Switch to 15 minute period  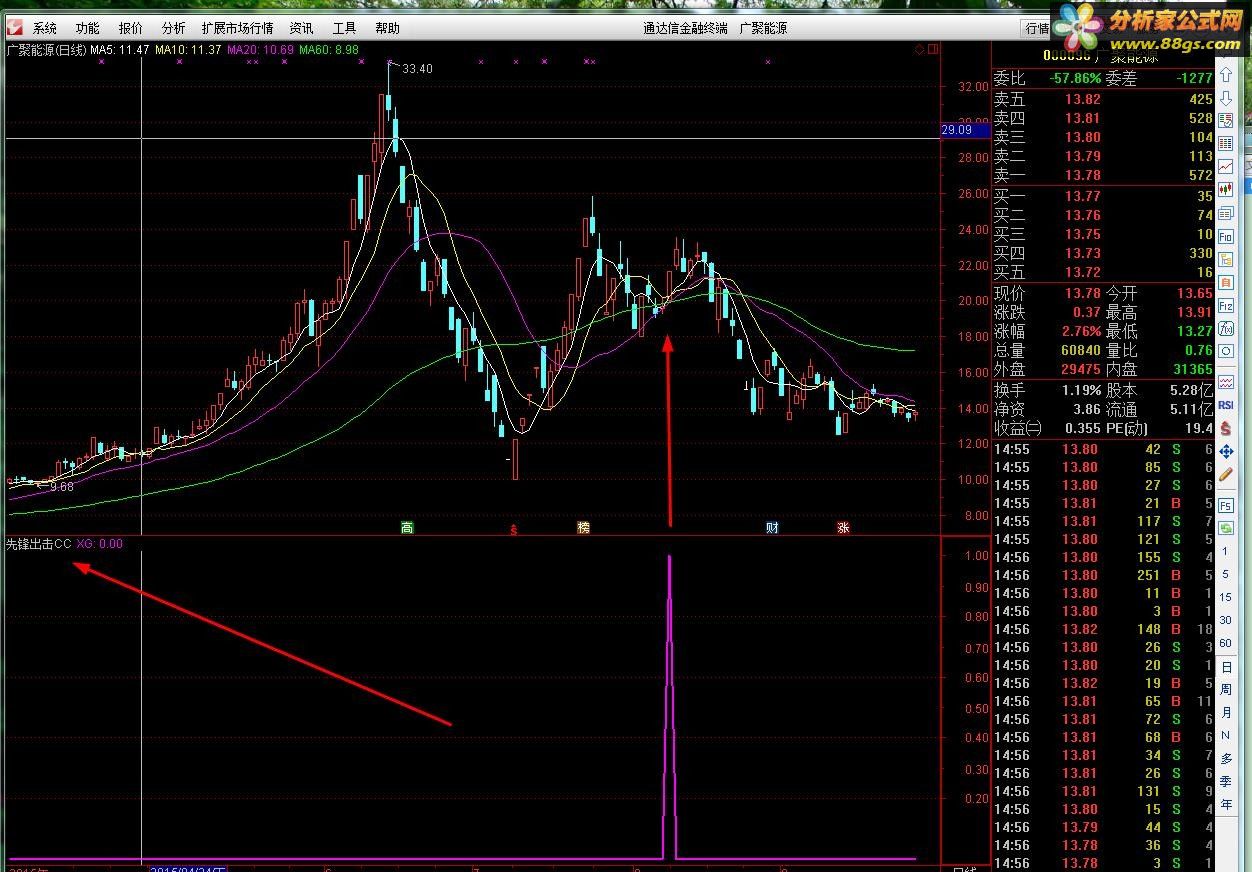tap(1226, 597)
